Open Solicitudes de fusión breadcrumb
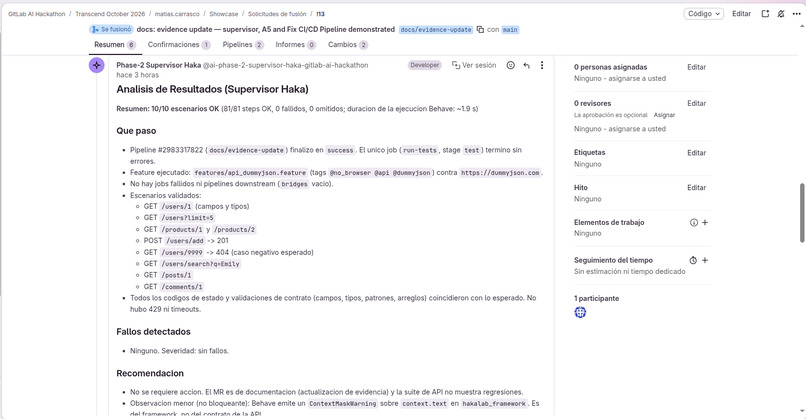This screenshot has height=419, width=806. point(277,14)
